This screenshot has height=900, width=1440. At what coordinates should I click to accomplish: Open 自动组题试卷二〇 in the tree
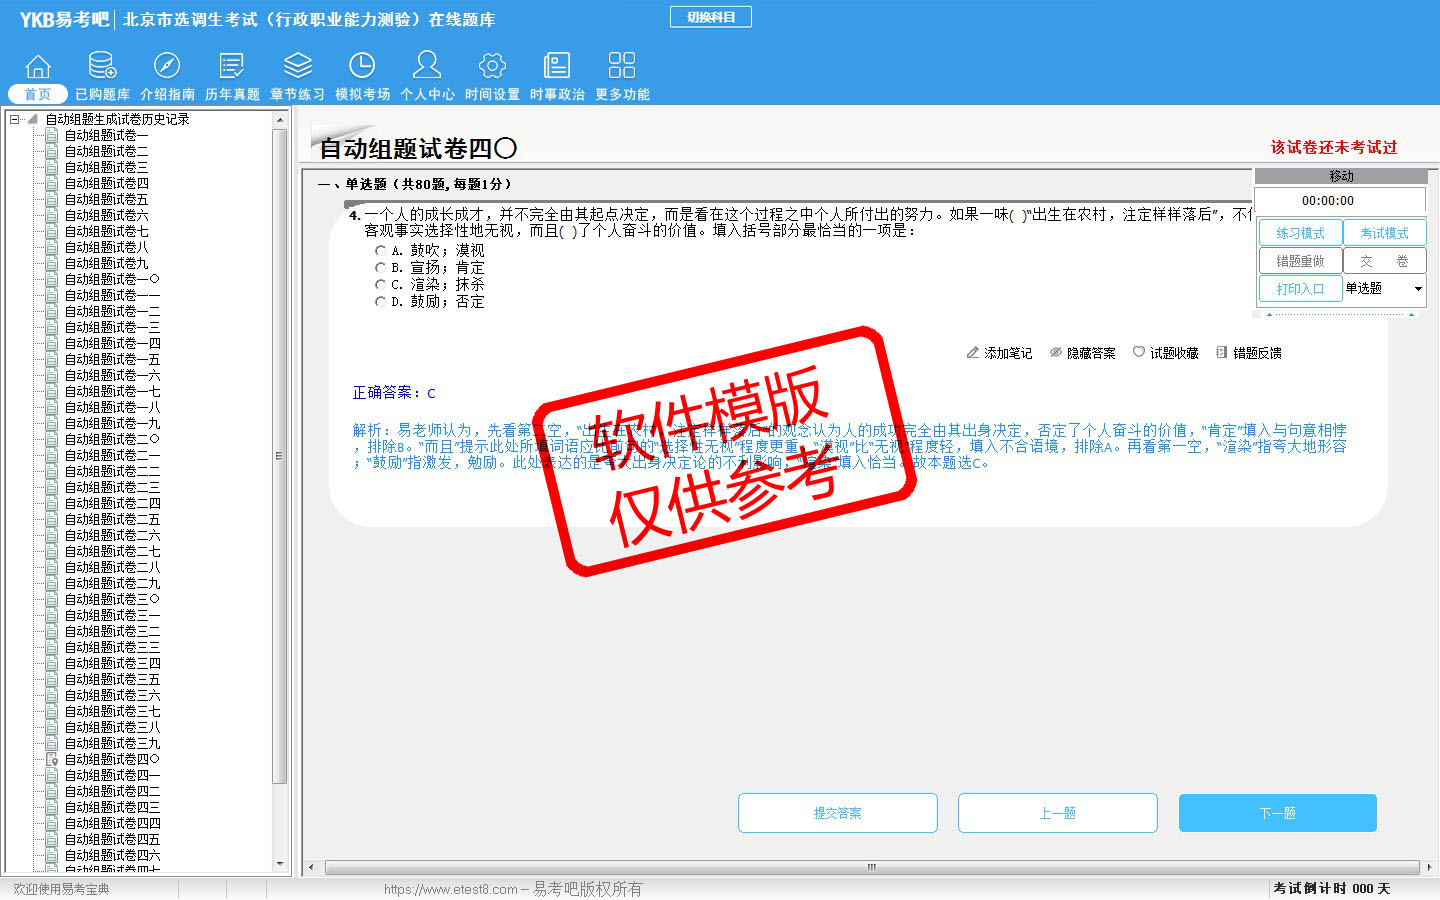coord(112,439)
